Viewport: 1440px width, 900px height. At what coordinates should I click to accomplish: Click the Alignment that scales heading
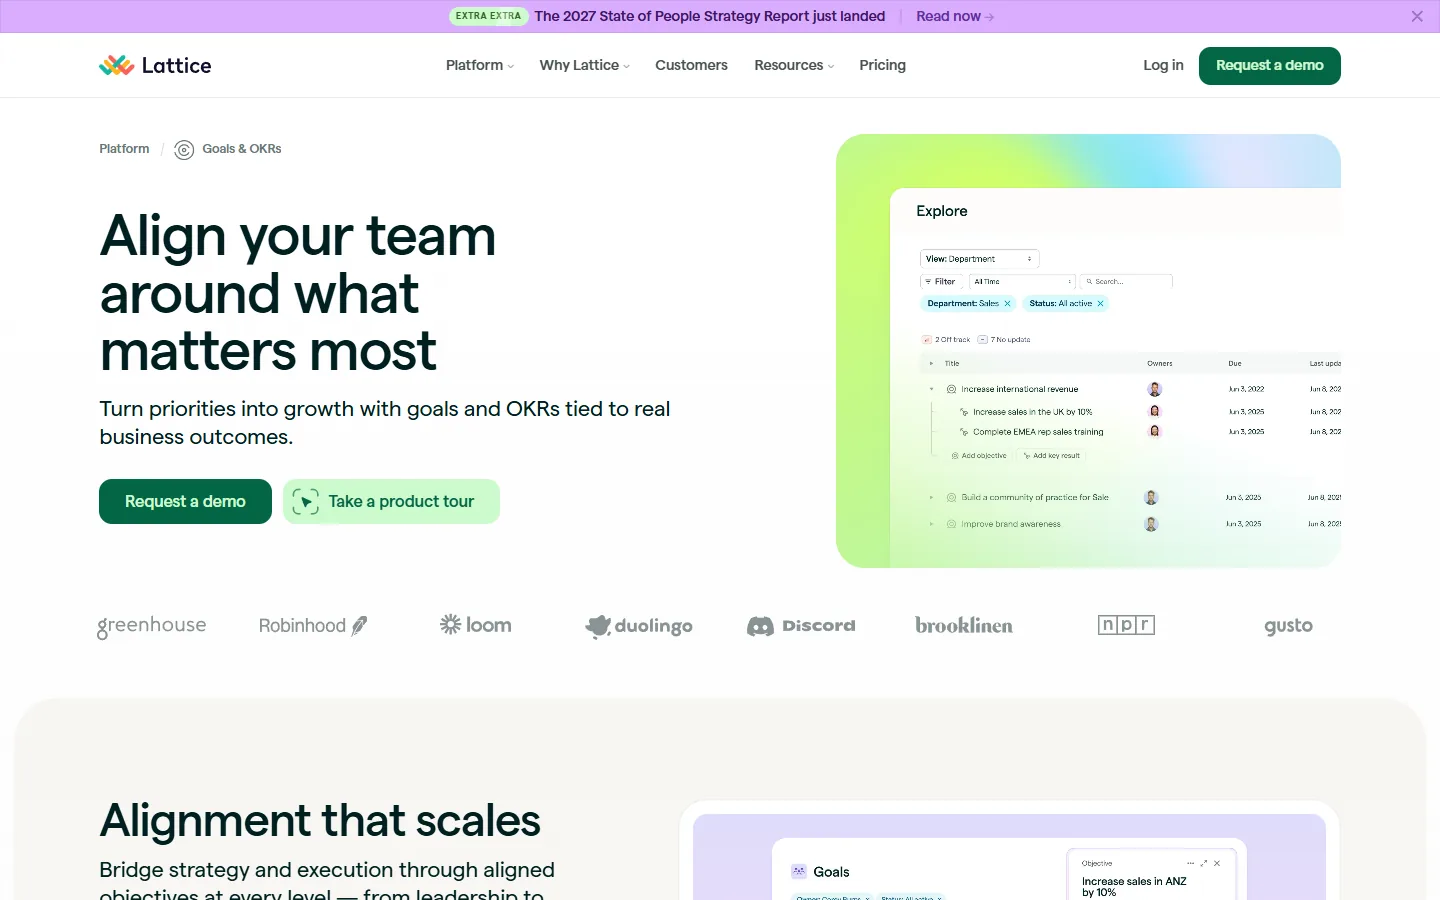click(x=320, y=820)
